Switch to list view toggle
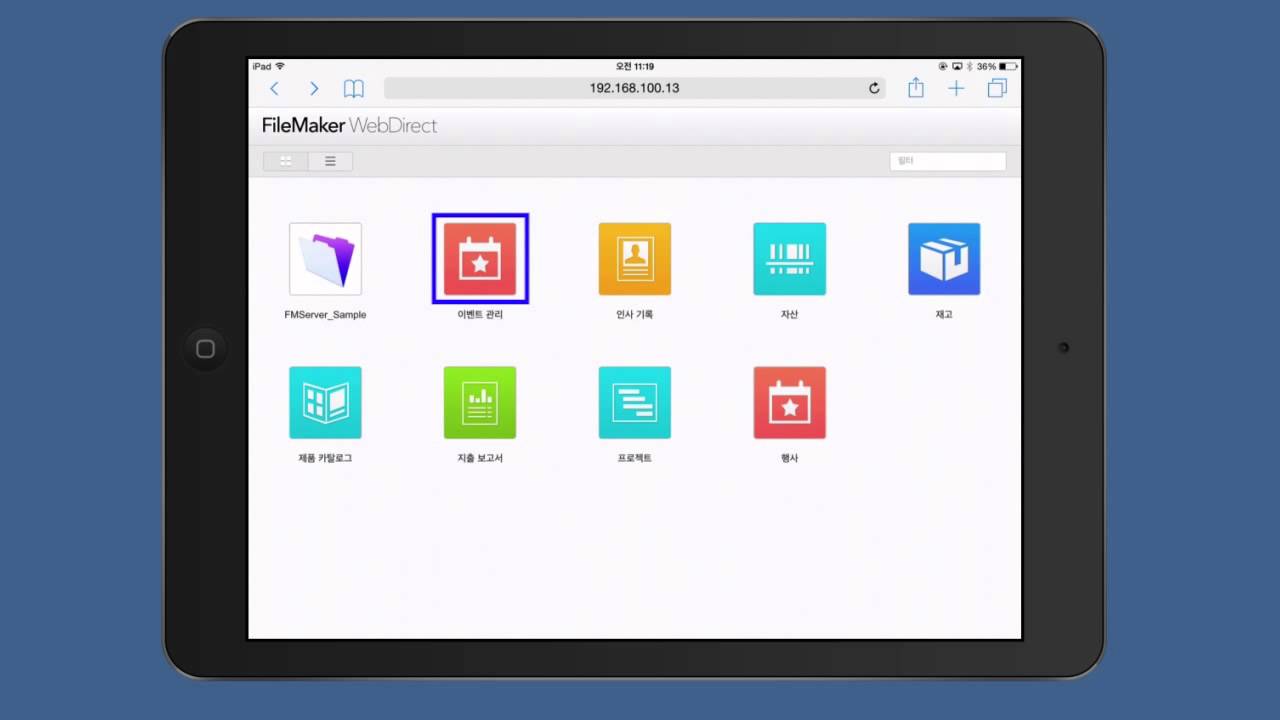The image size is (1280, 720). click(x=330, y=161)
